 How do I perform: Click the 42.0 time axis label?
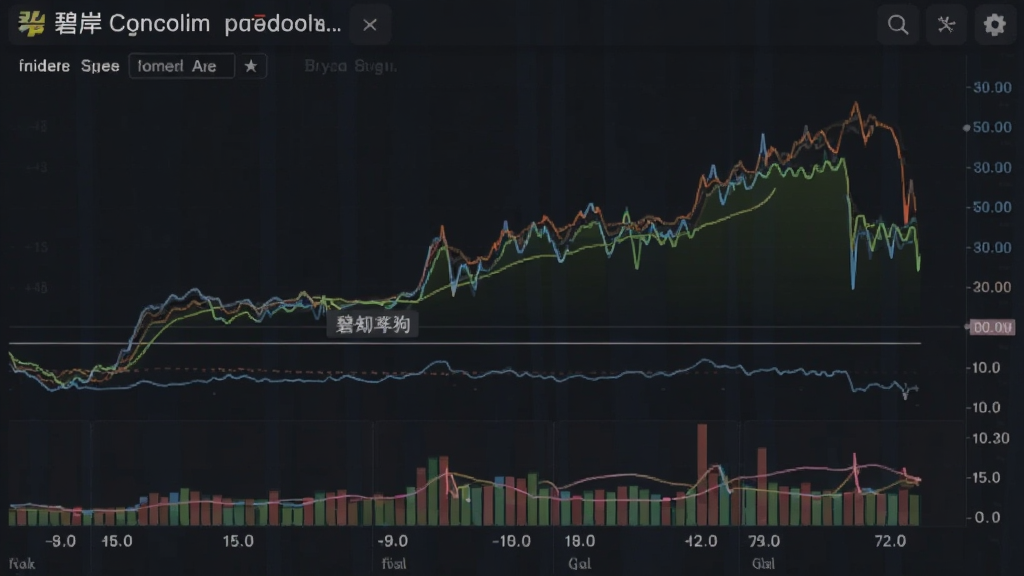pos(701,541)
